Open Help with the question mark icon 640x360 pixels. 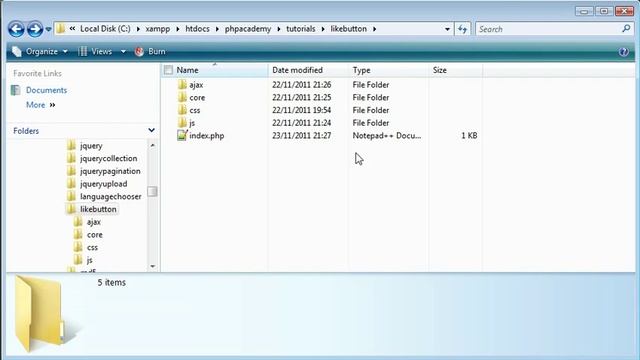tap(623, 52)
